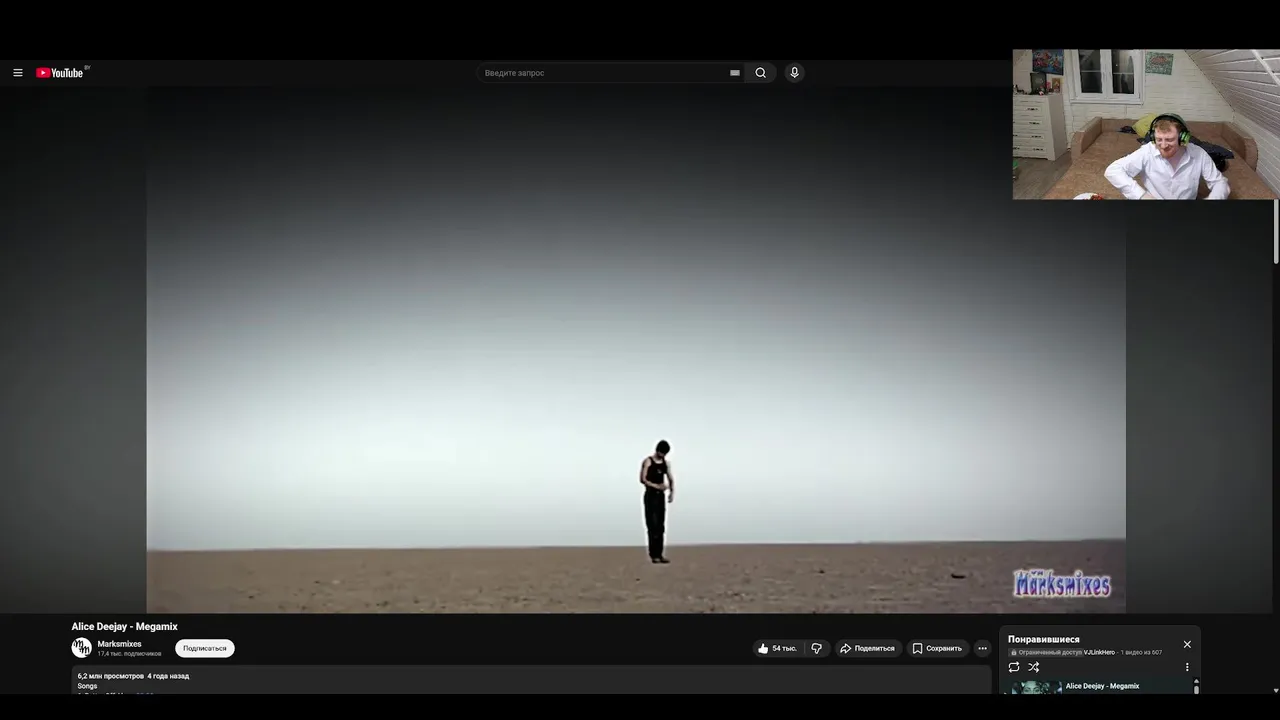Toggle playlist loop
This screenshot has width=1280, height=720.
(1014, 667)
